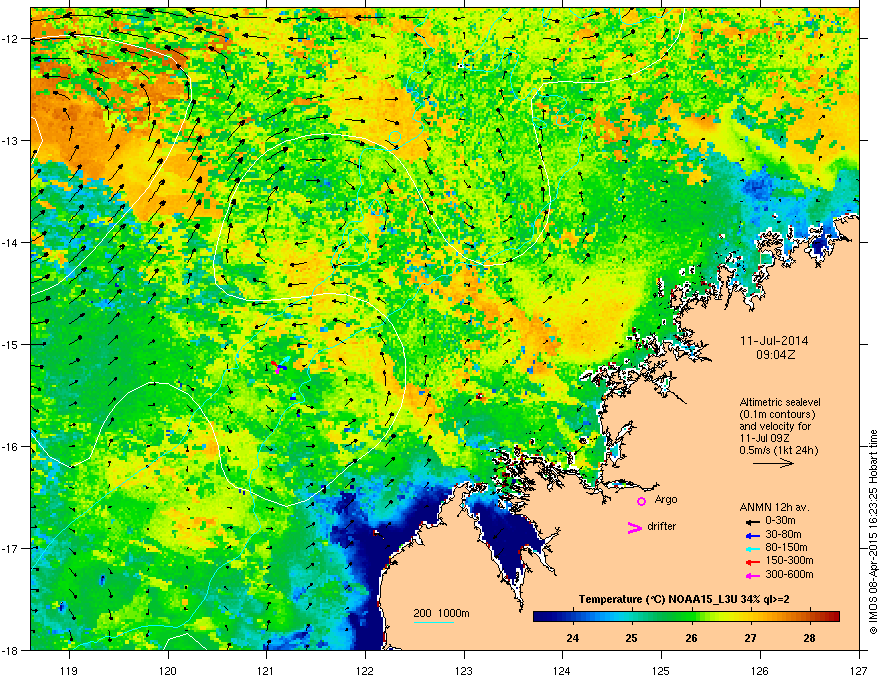Screen dimensions: 880x680
Task: Click the longitude axis label 120
Action: pyautogui.click(x=168, y=670)
